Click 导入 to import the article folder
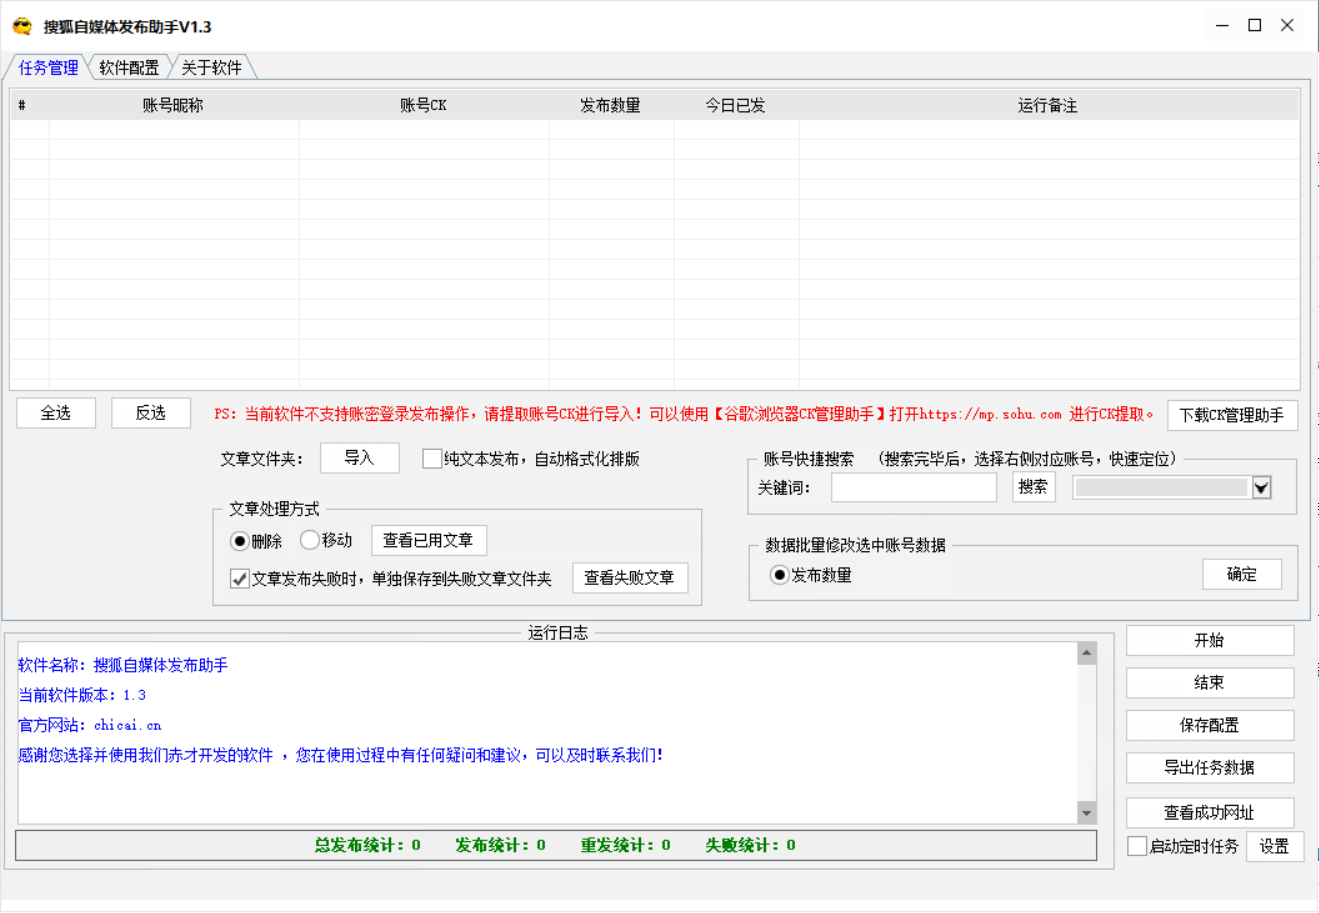The height and width of the screenshot is (913, 1319). coord(359,458)
